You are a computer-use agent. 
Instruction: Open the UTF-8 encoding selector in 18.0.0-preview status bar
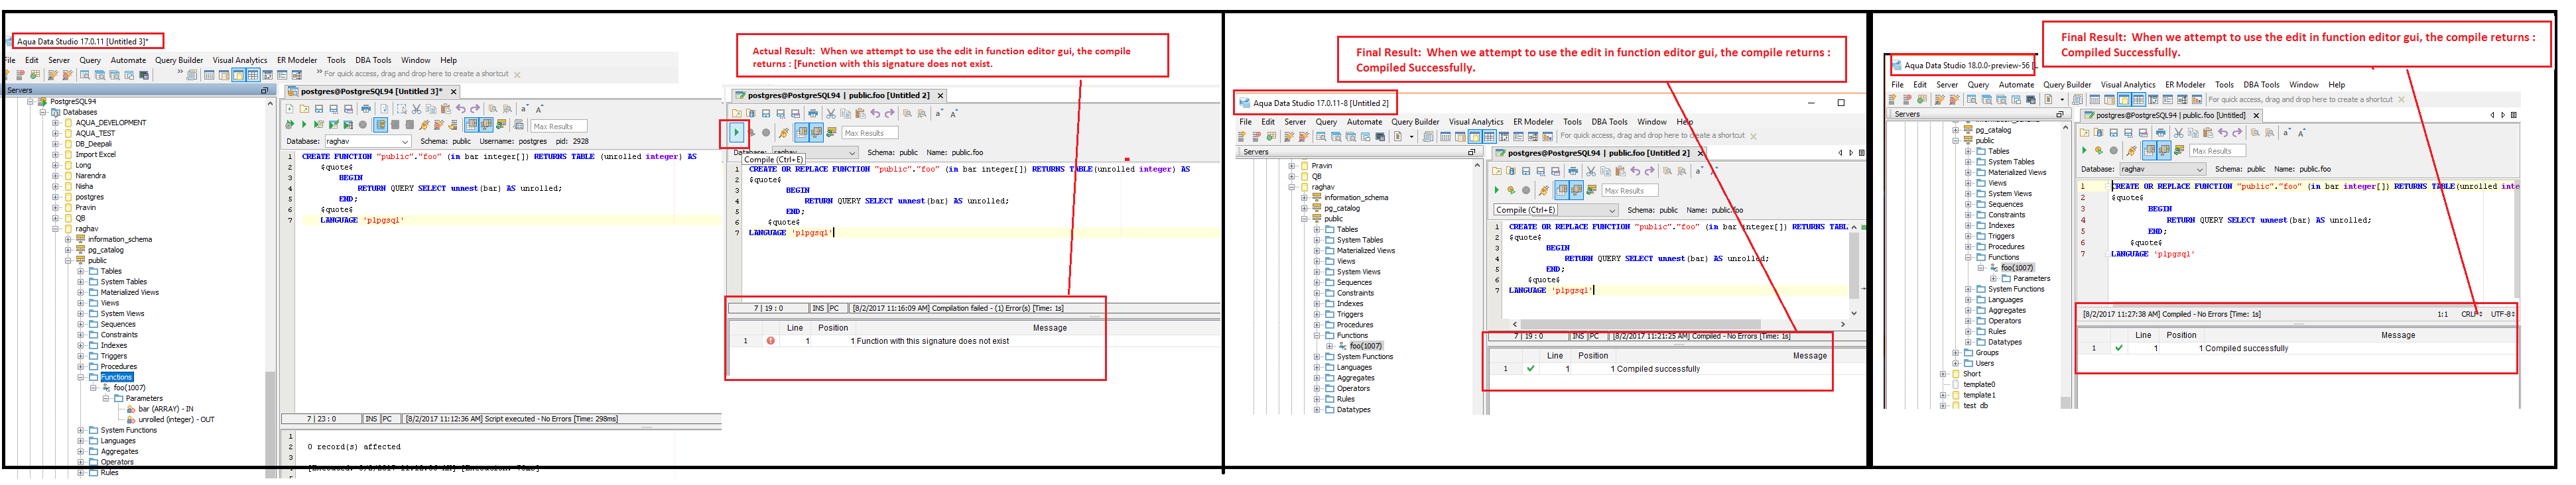coord(2502,314)
